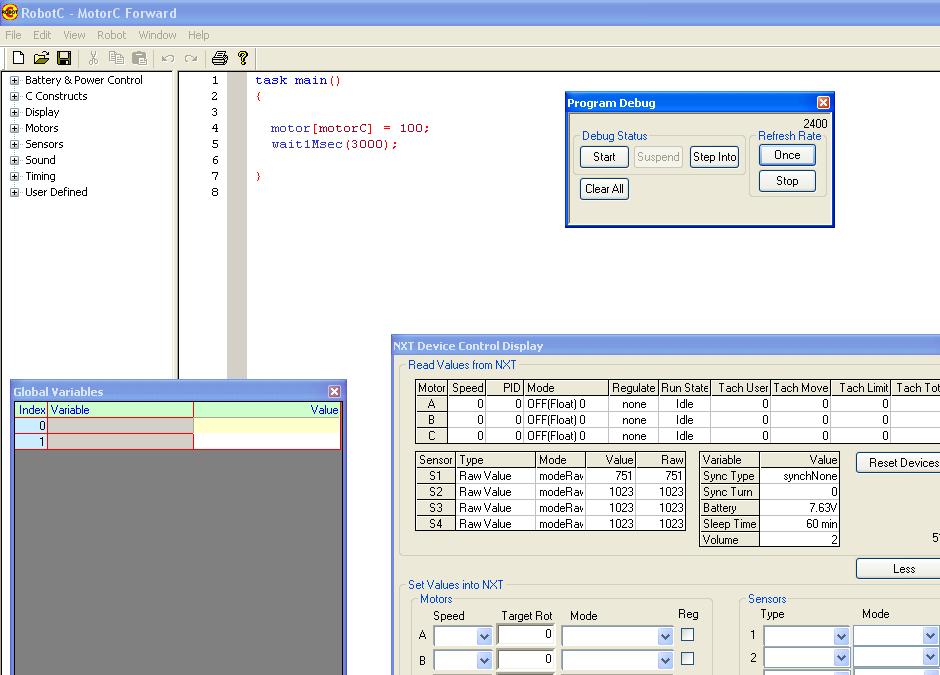The width and height of the screenshot is (940, 675).
Task: Click the Suspend button
Action: (658, 157)
